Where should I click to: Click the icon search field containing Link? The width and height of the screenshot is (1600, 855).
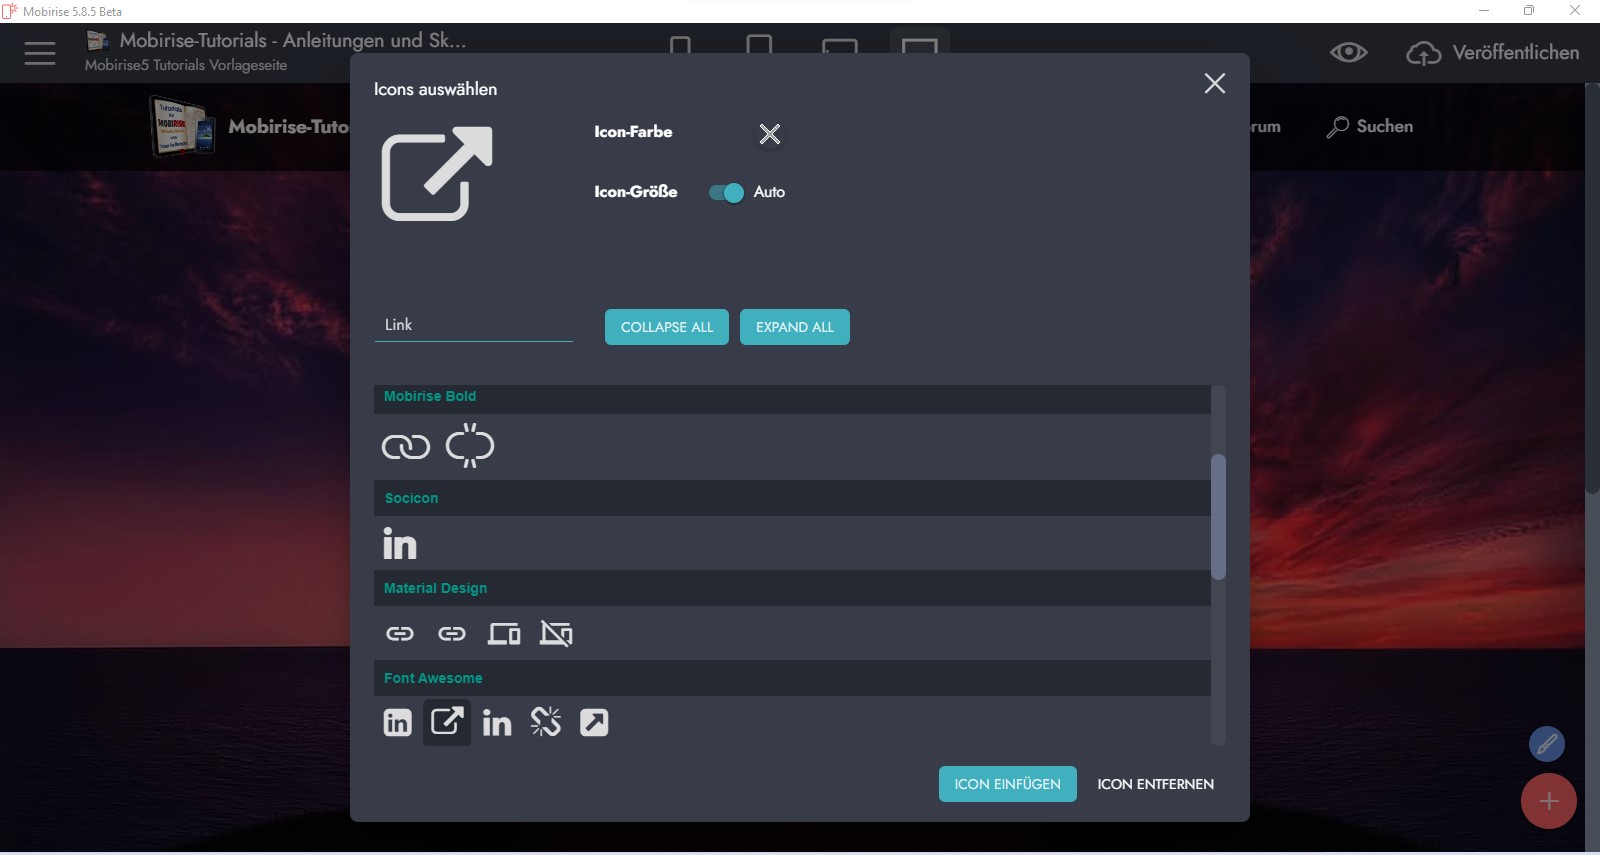(473, 325)
